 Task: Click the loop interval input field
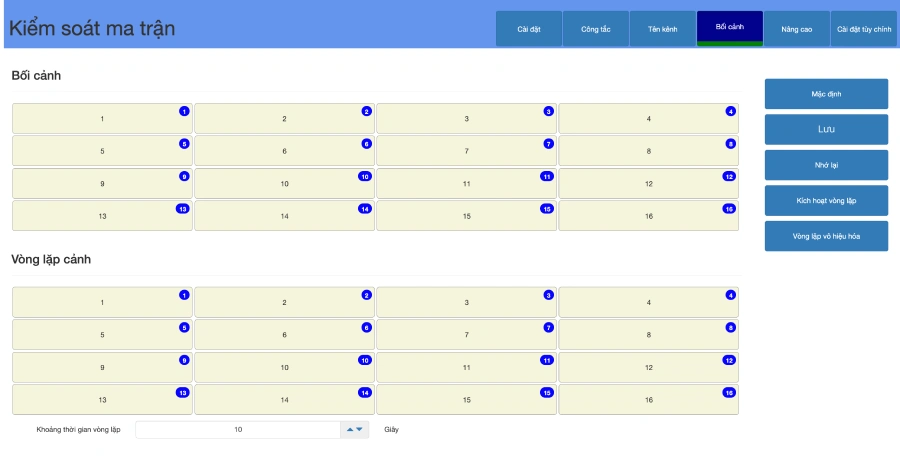[x=238, y=429]
